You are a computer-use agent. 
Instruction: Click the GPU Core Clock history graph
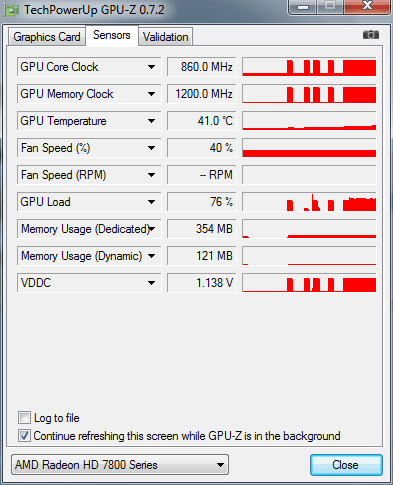309,67
